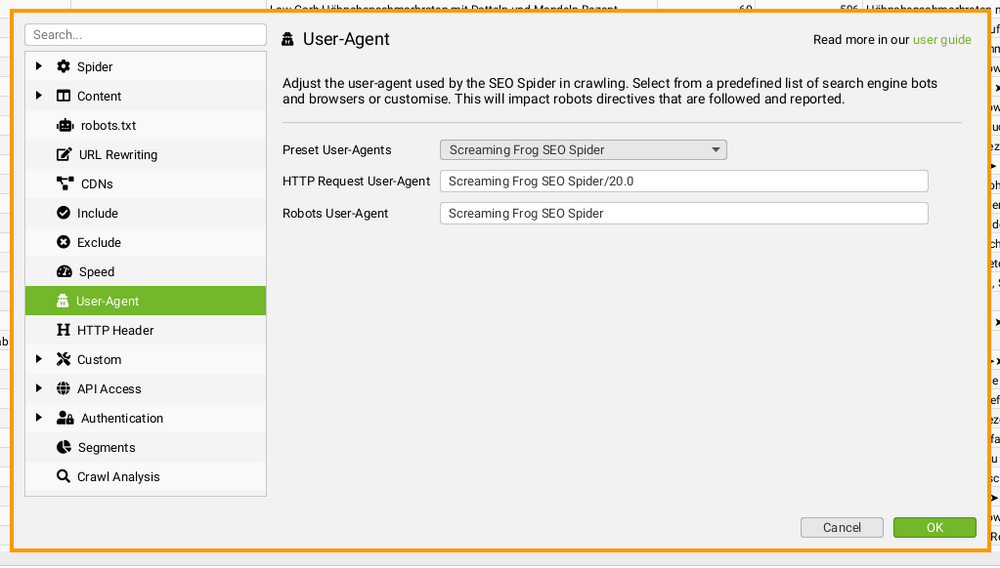
Task: Click the robots.txt robot icon
Action: (64, 126)
